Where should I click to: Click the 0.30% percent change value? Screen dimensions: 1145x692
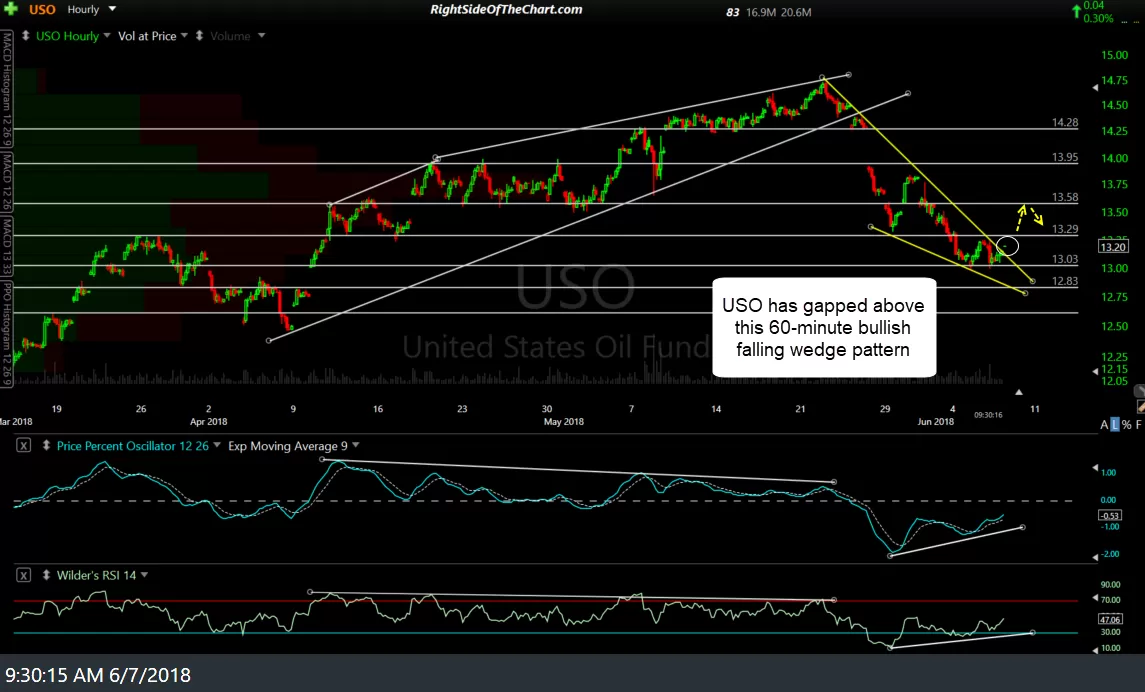(1099, 18)
